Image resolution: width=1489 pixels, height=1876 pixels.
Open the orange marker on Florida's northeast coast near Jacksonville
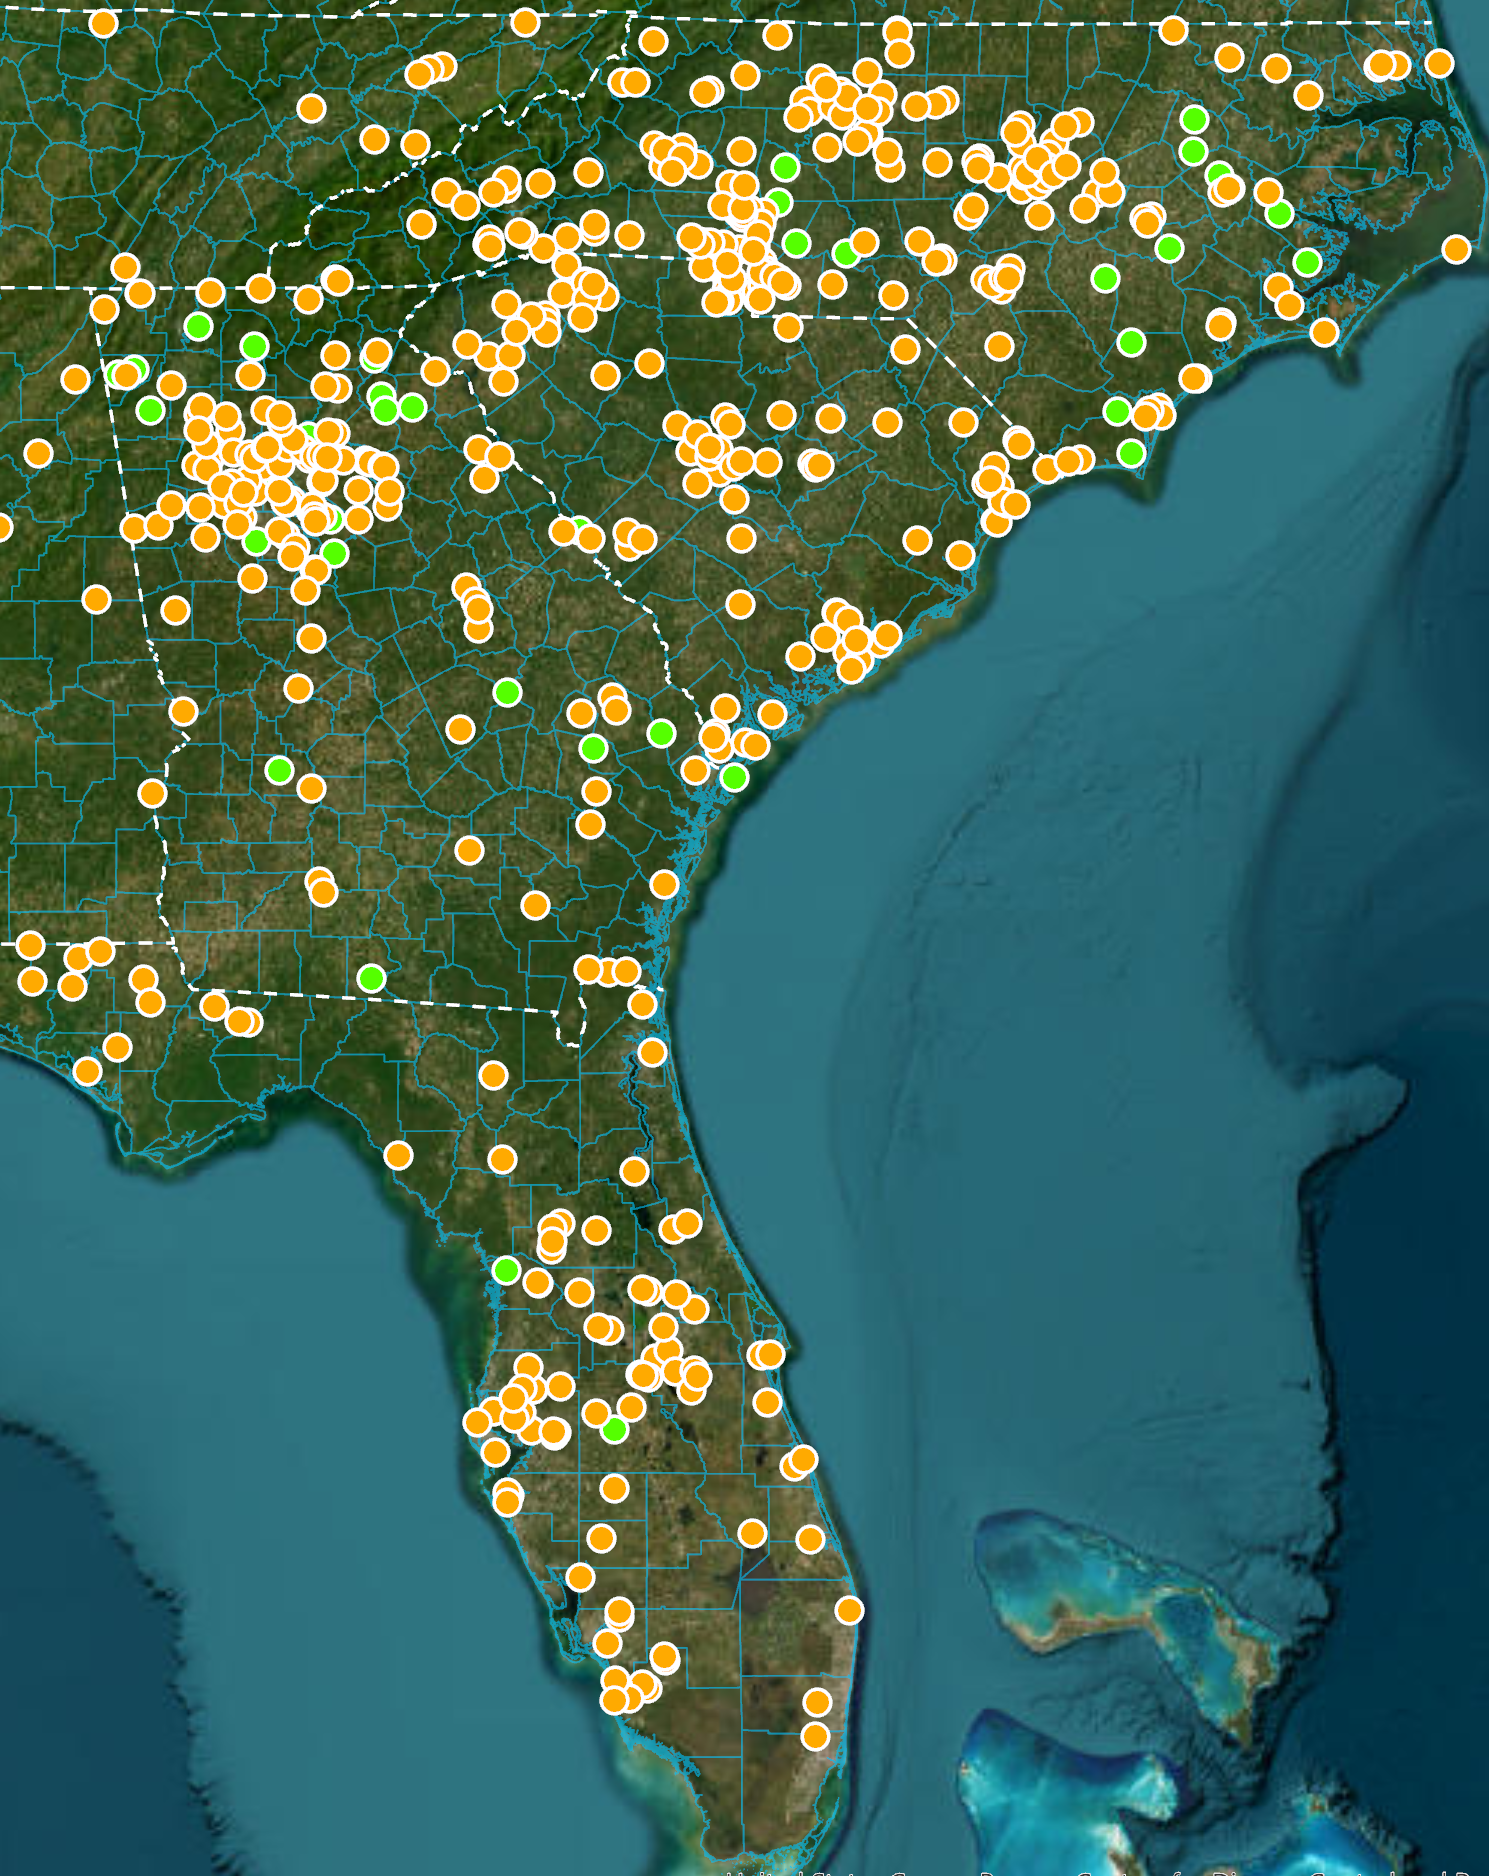(x=652, y=1051)
